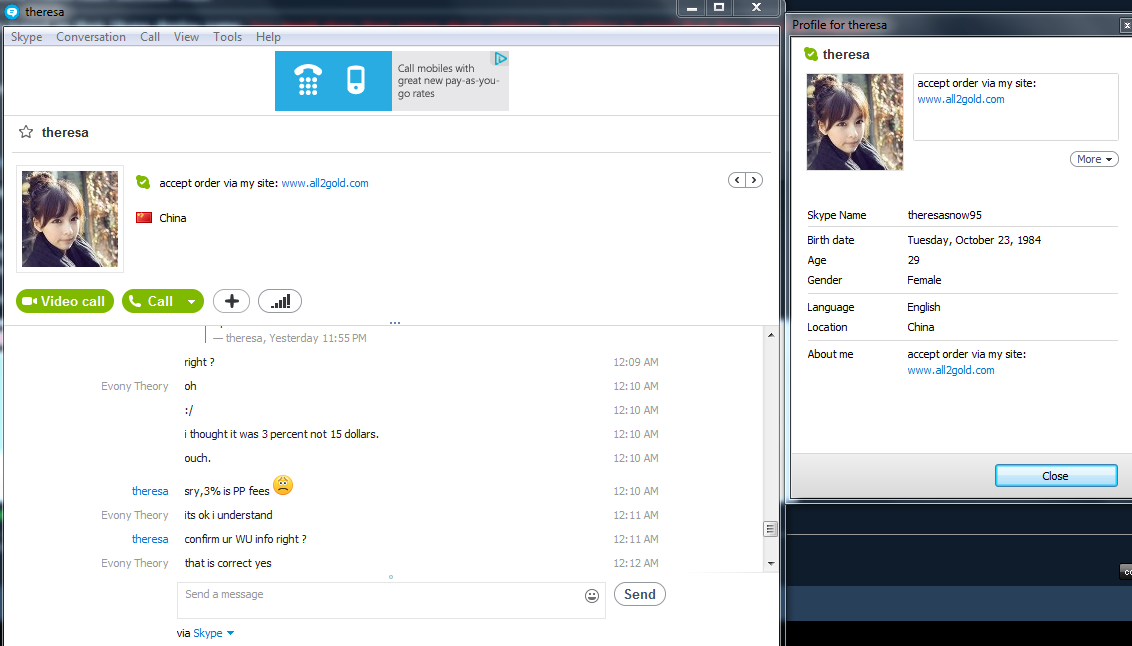This screenshot has height=646, width=1132.
Task: Maximize the theresa Skype window
Action: [719, 8]
